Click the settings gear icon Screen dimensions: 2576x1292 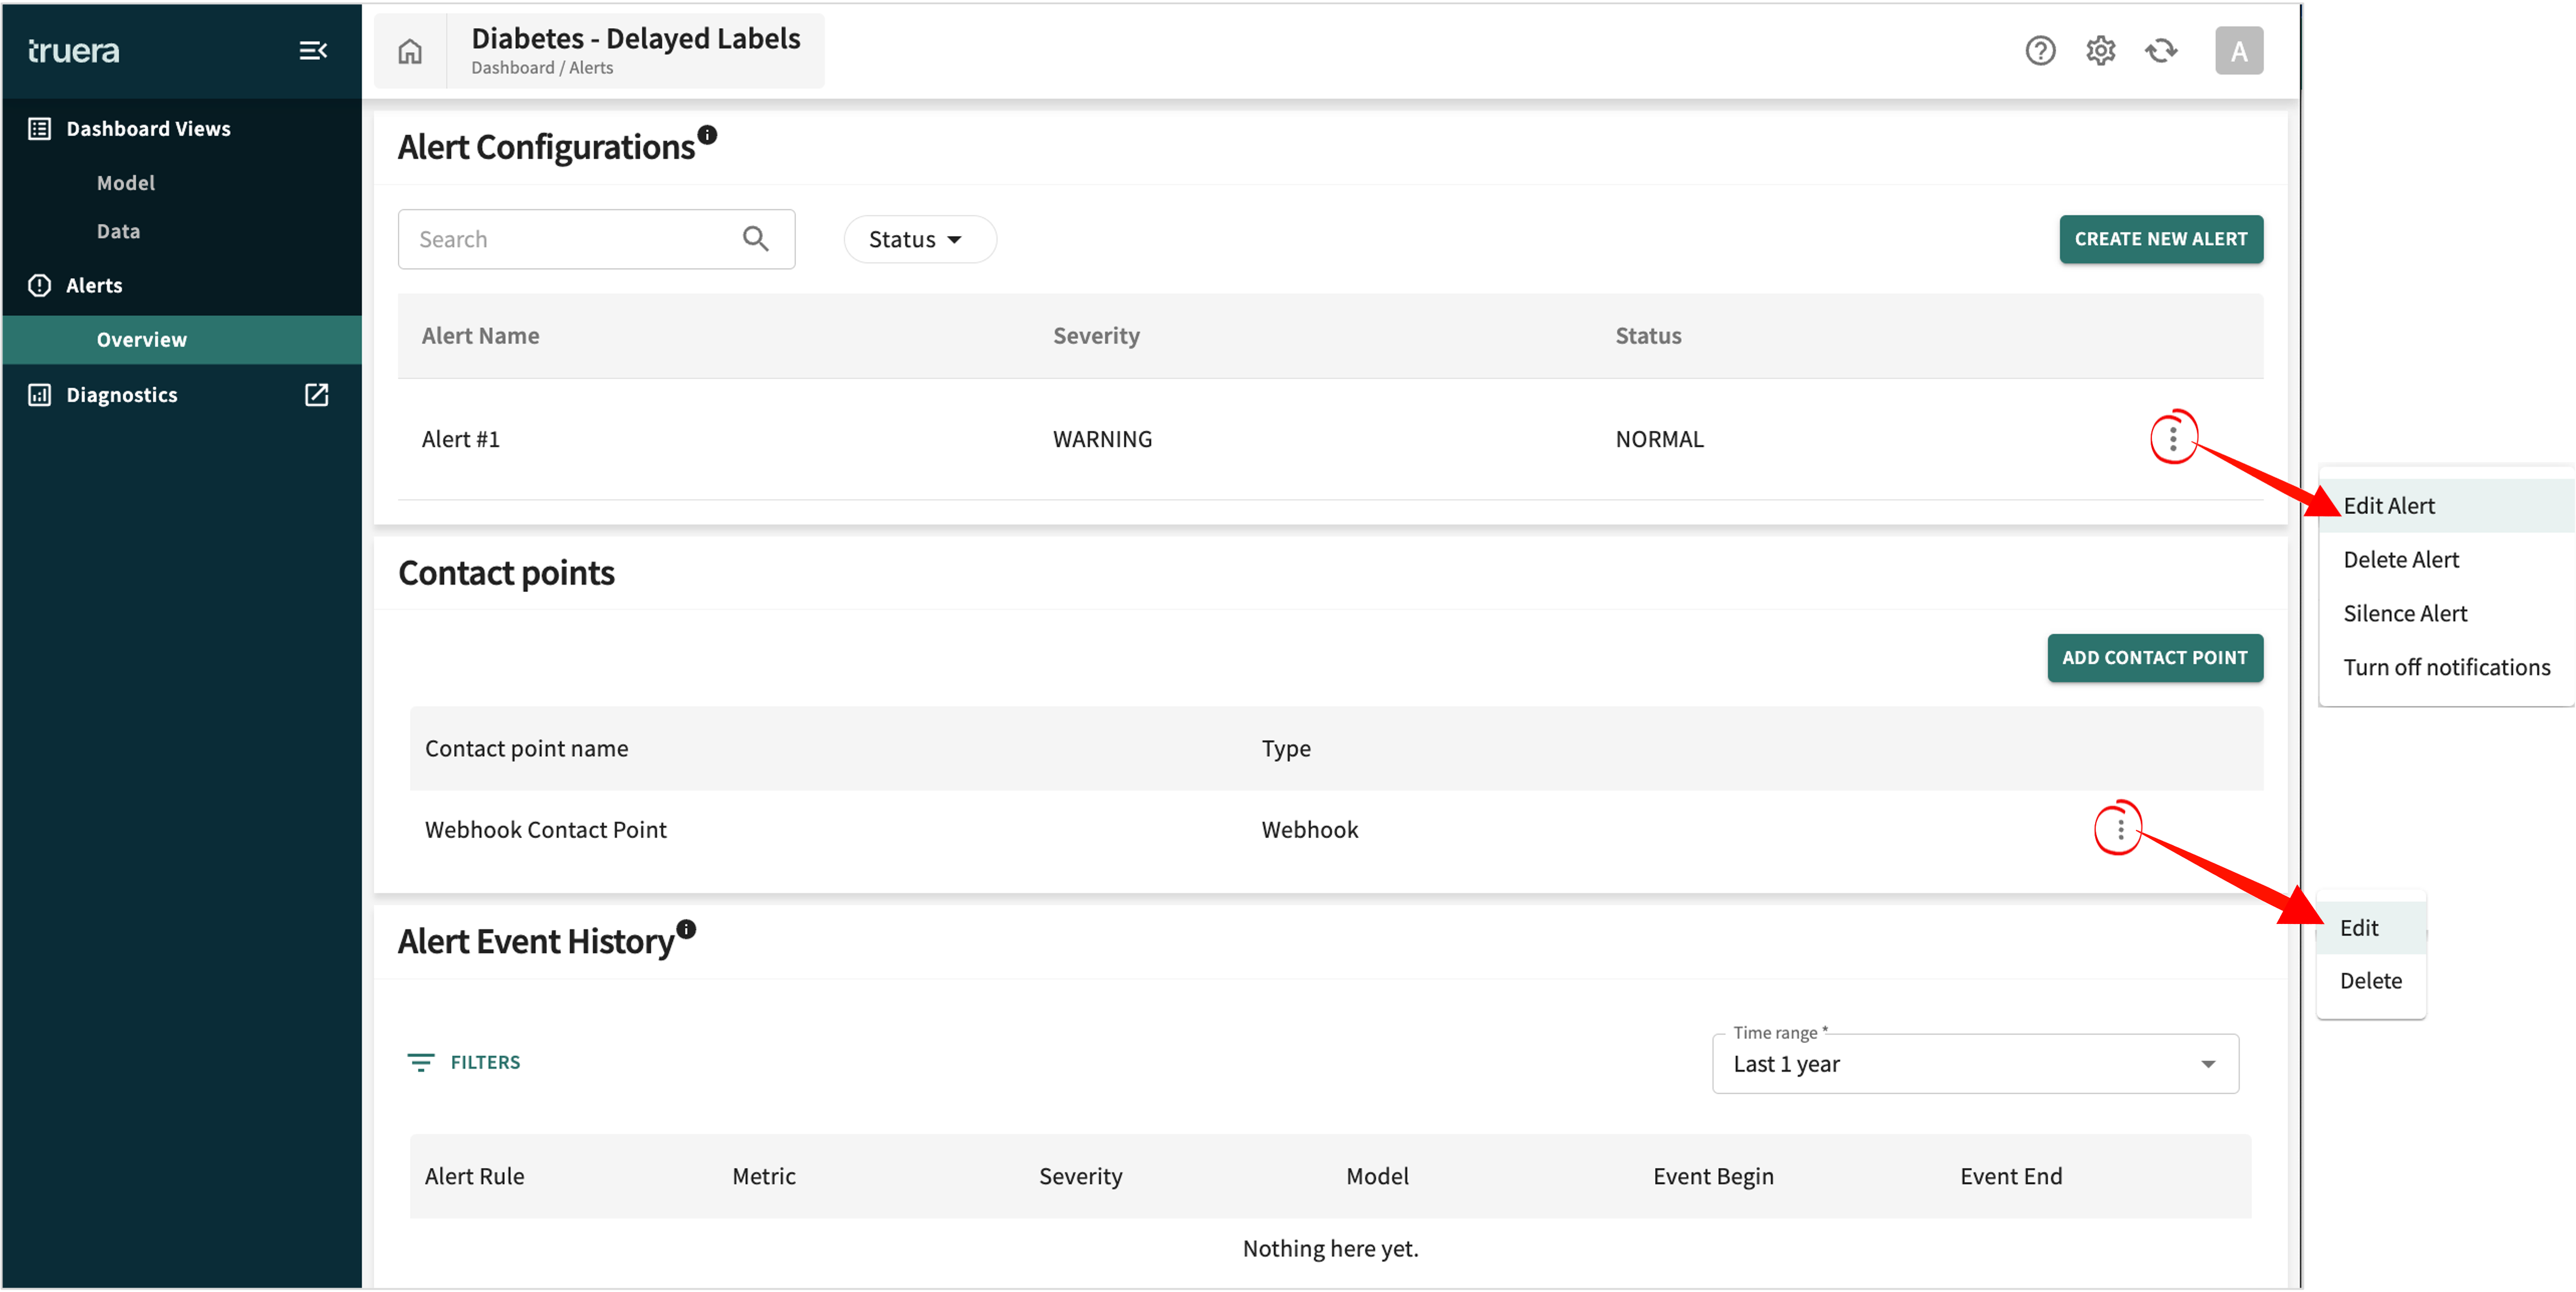pyautogui.click(x=2100, y=49)
